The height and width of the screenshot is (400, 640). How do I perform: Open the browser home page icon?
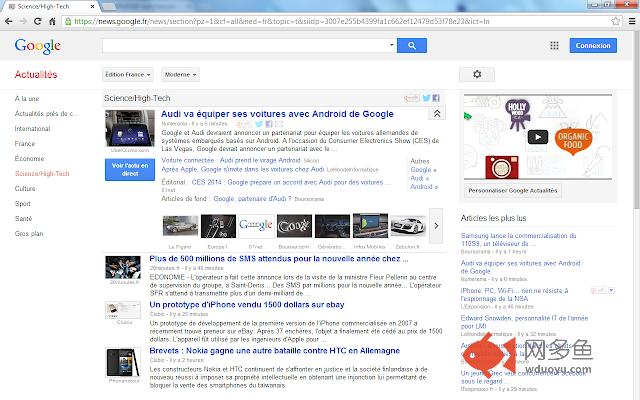click(x=52, y=21)
